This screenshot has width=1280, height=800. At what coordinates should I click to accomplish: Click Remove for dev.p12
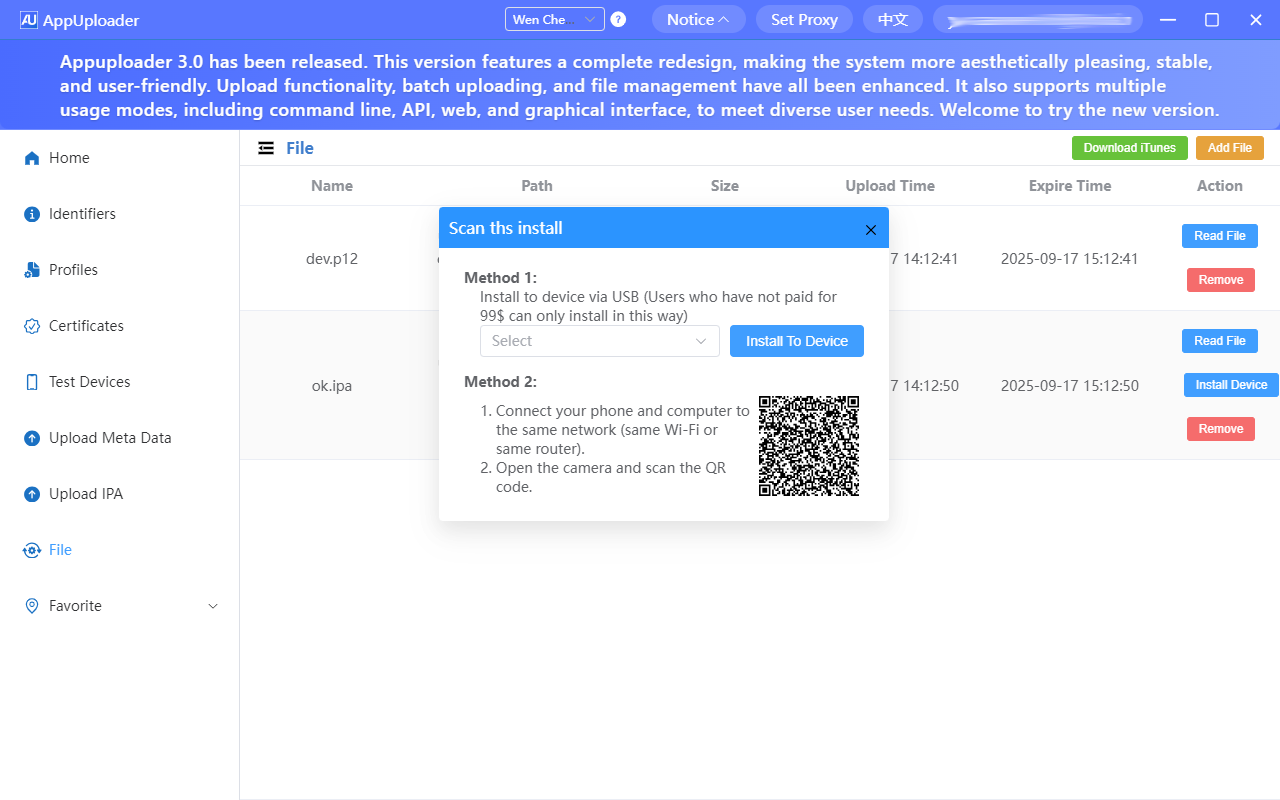[x=1221, y=280]
